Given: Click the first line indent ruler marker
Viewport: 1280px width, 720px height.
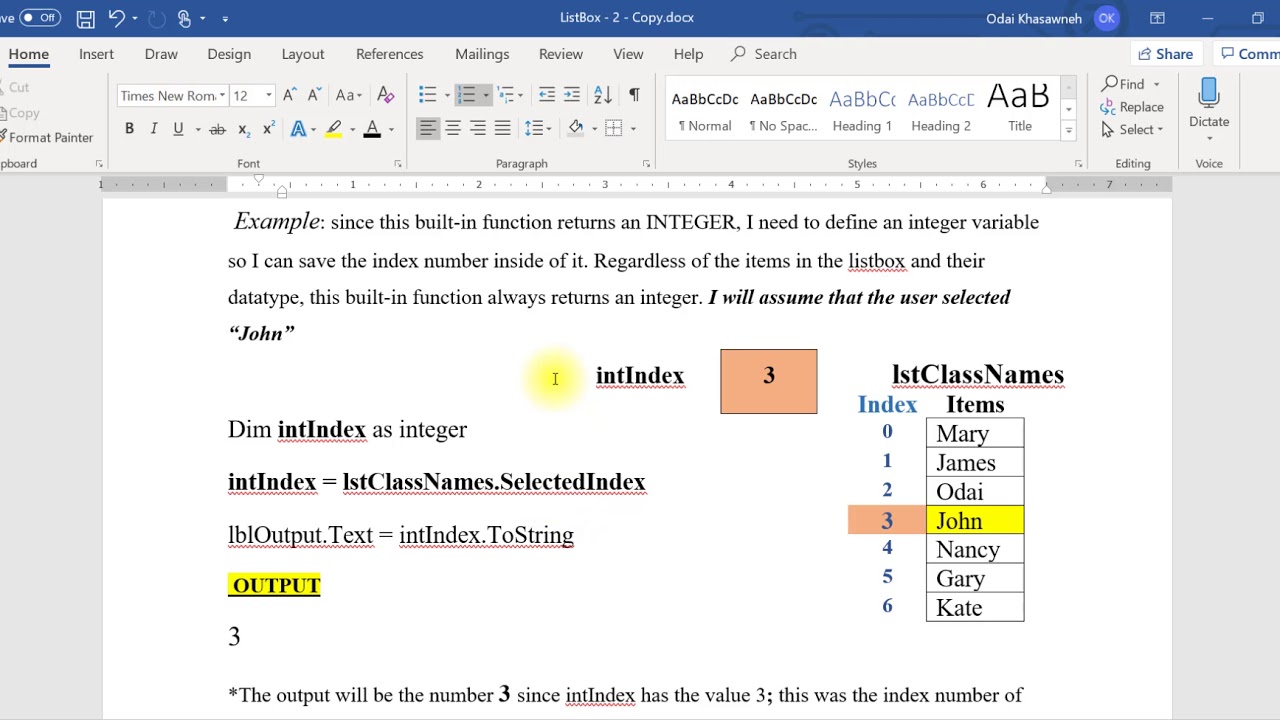Looking at the screenshot, I should pos(258,179).
